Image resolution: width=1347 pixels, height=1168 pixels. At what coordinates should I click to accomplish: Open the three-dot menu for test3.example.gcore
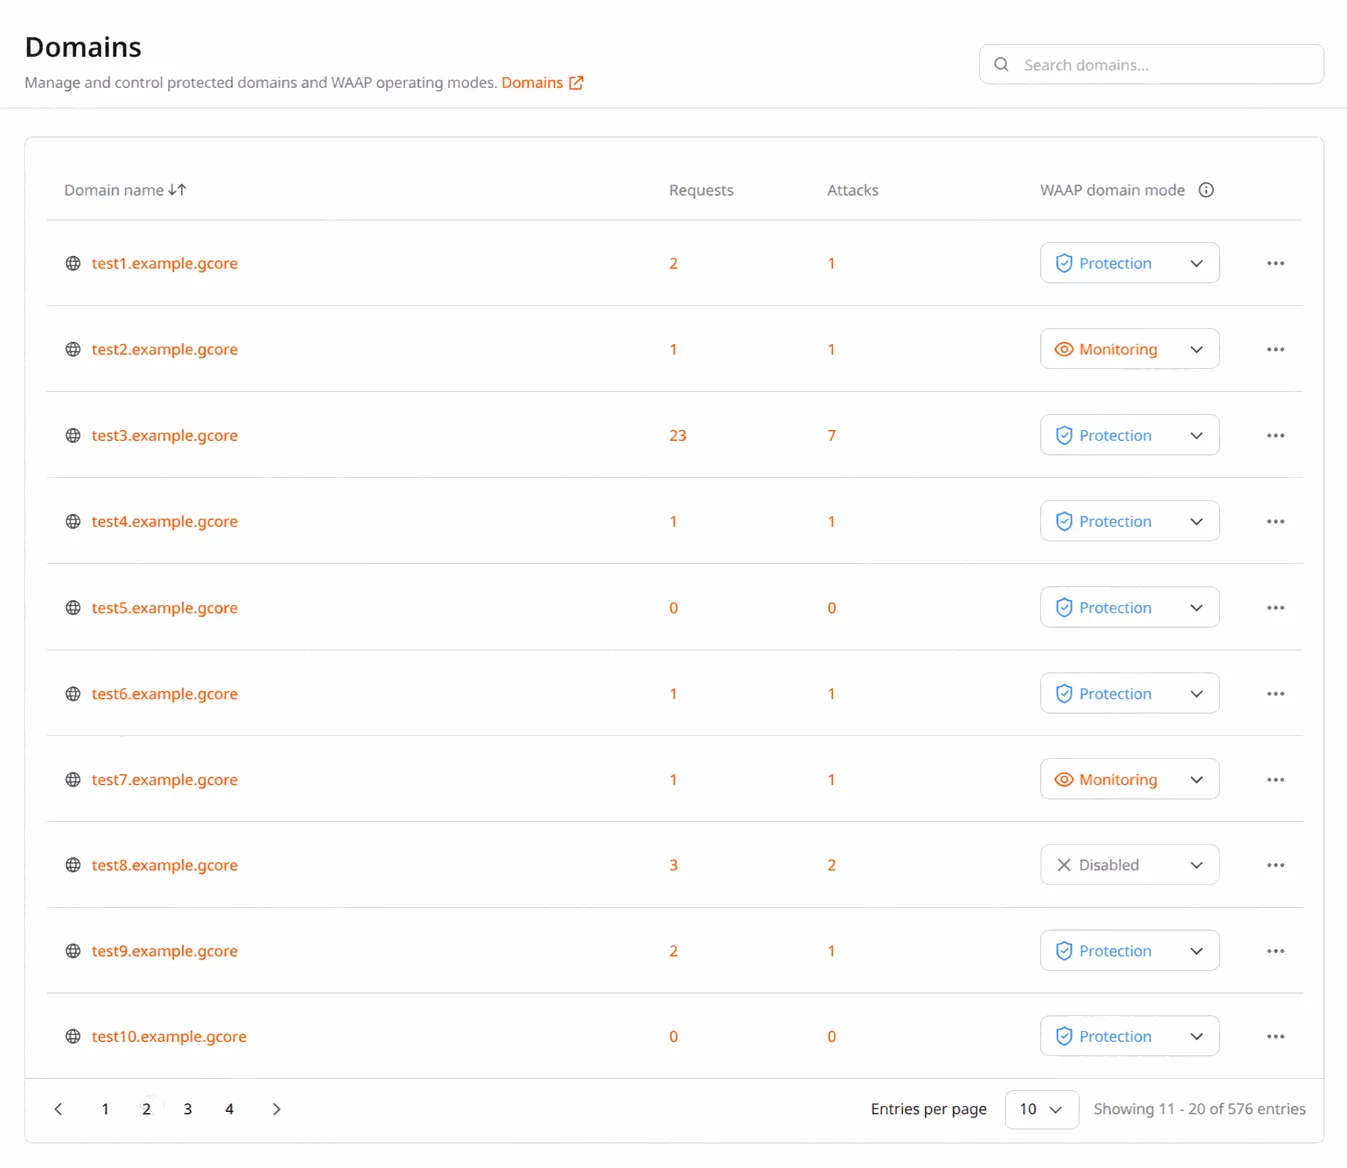pos(1275,435)
